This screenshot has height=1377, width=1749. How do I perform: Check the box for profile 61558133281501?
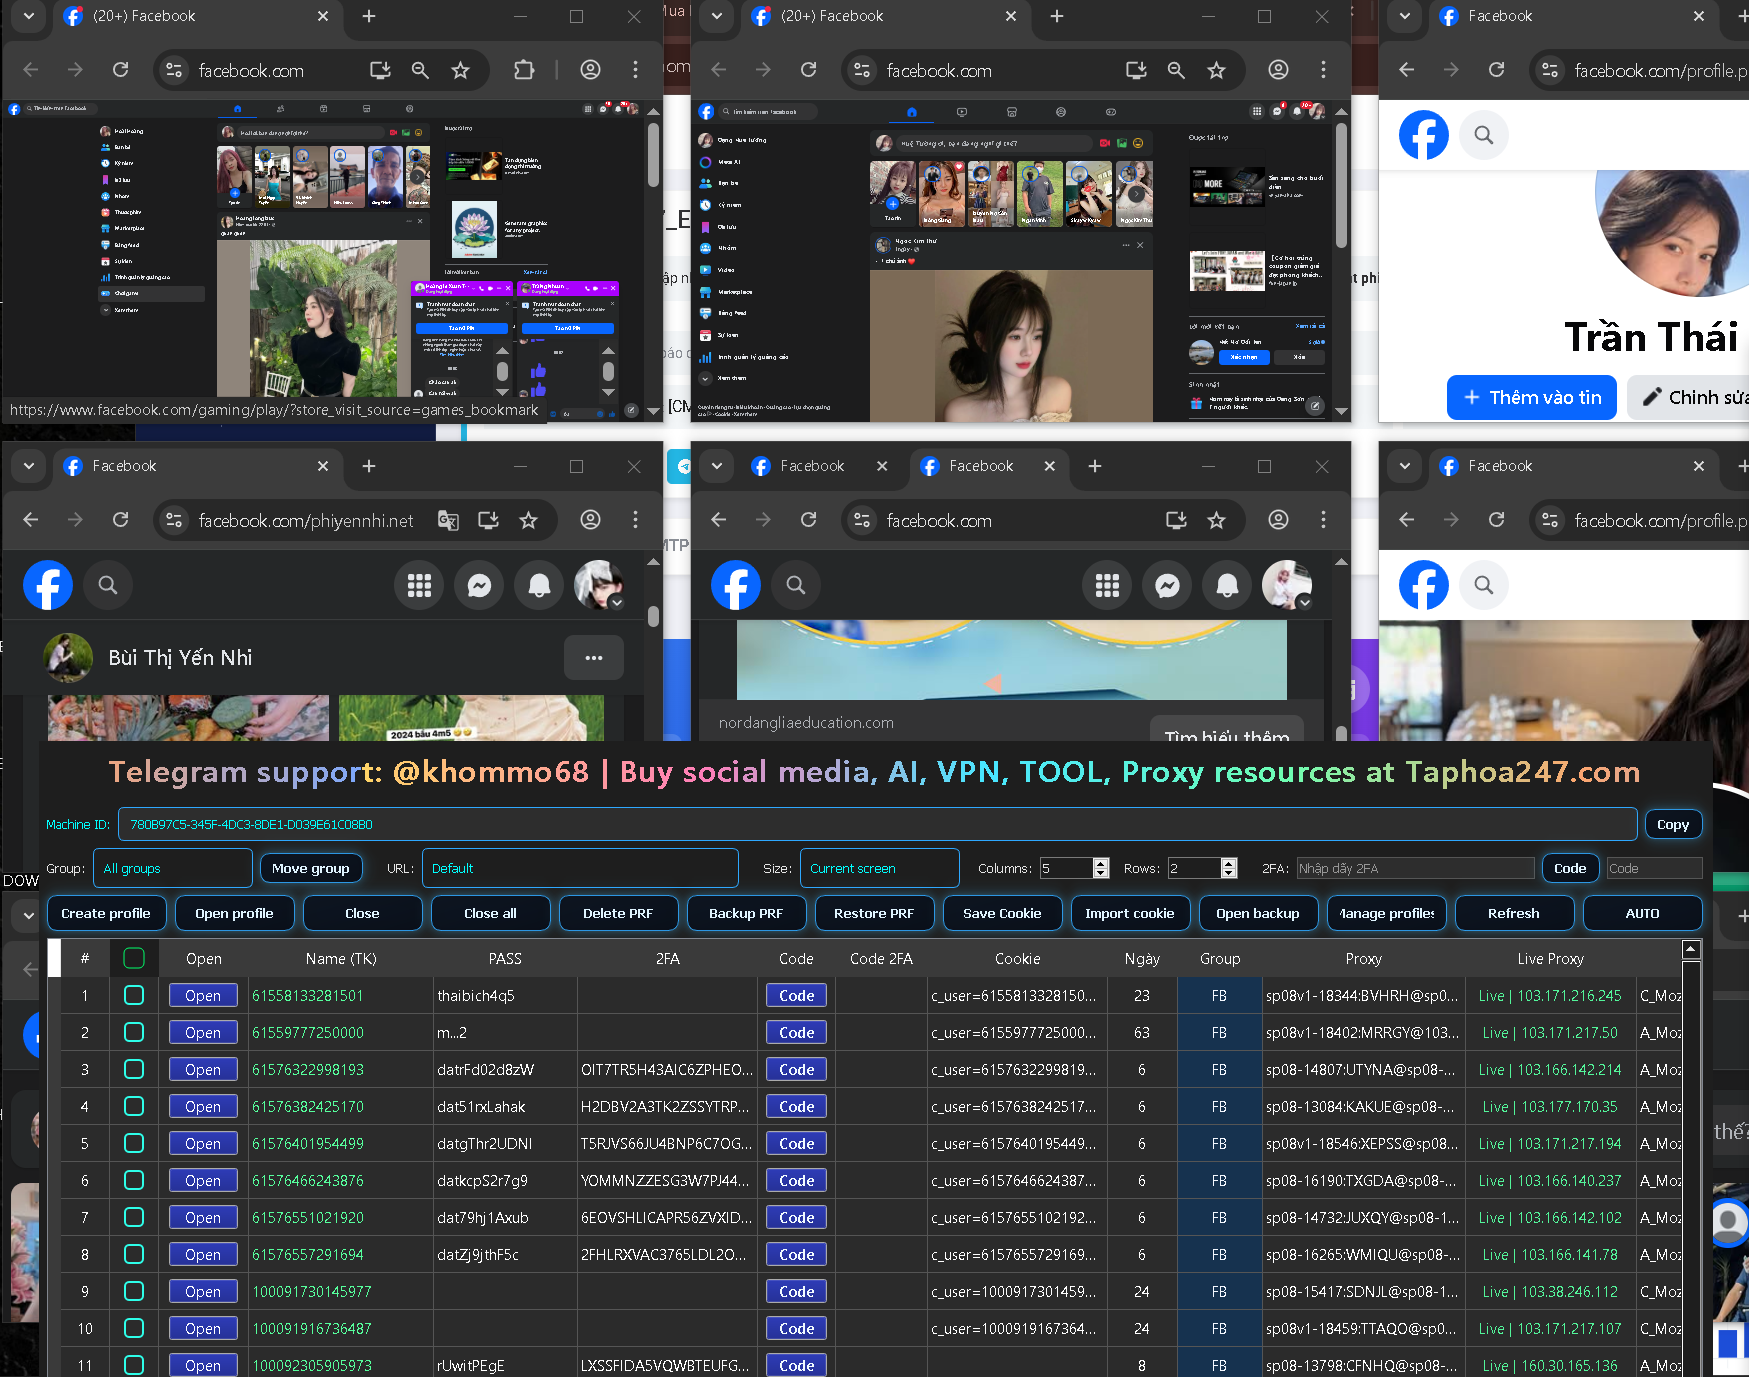[x=134, y=996]
